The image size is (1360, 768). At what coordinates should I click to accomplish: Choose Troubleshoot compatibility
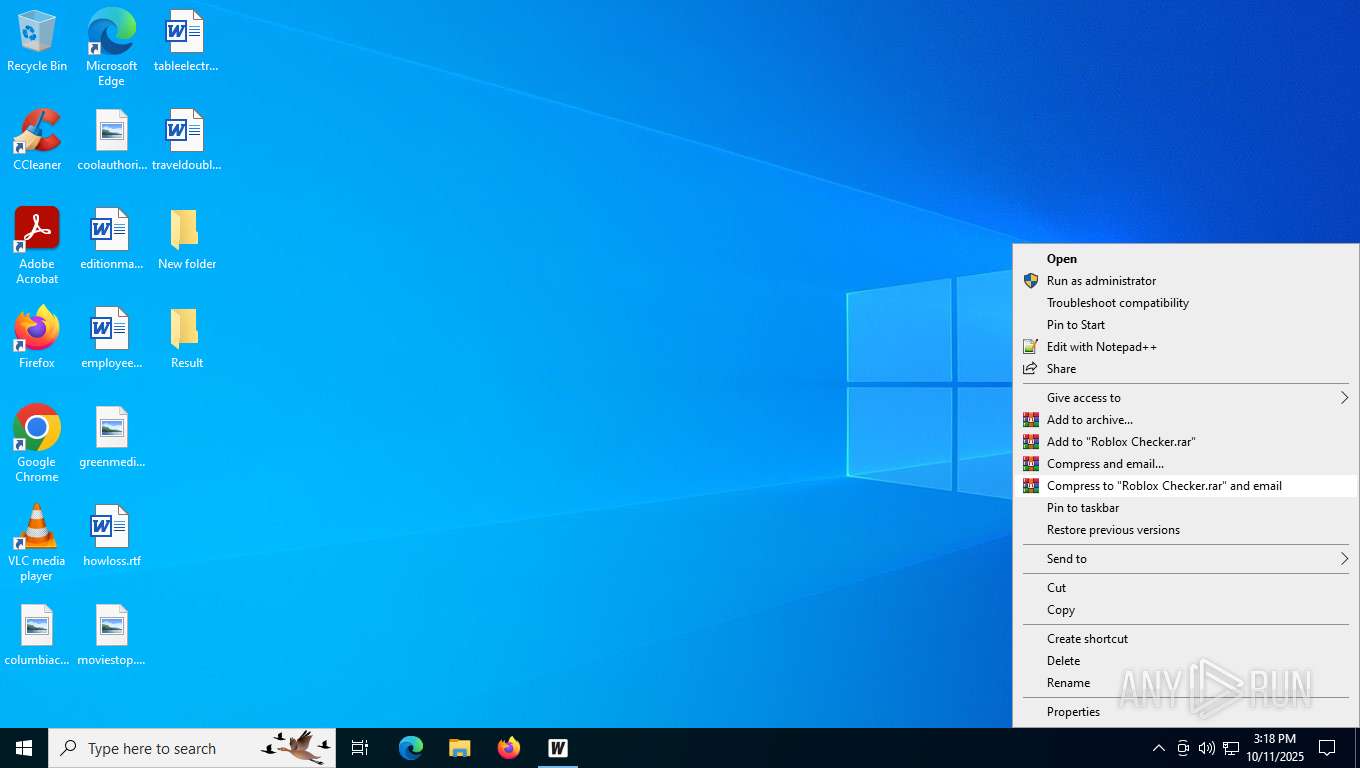click(x=1185, y=303)
